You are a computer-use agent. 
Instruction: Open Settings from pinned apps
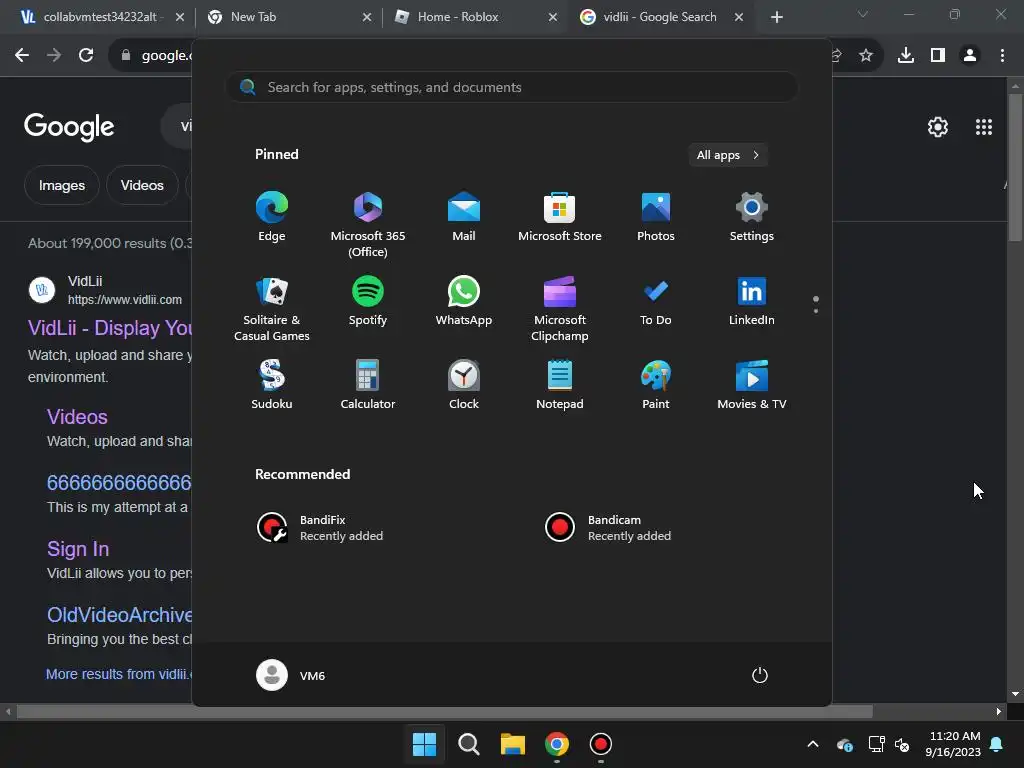[x=752, y=217]
